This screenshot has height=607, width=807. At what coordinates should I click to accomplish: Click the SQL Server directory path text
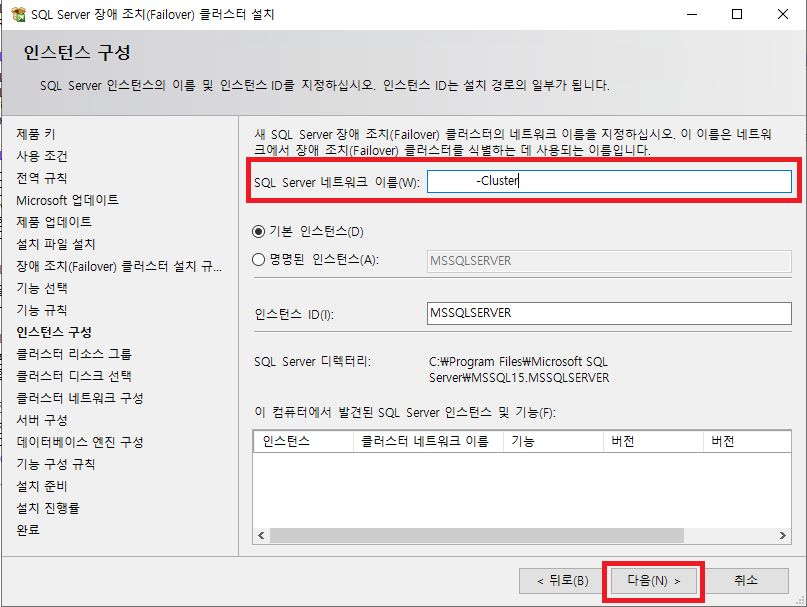[x=519, y=370]
